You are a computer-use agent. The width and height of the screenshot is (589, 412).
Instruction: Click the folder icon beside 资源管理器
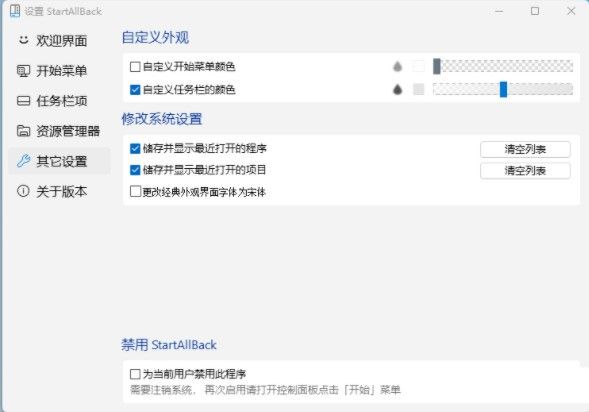[23, 131]
